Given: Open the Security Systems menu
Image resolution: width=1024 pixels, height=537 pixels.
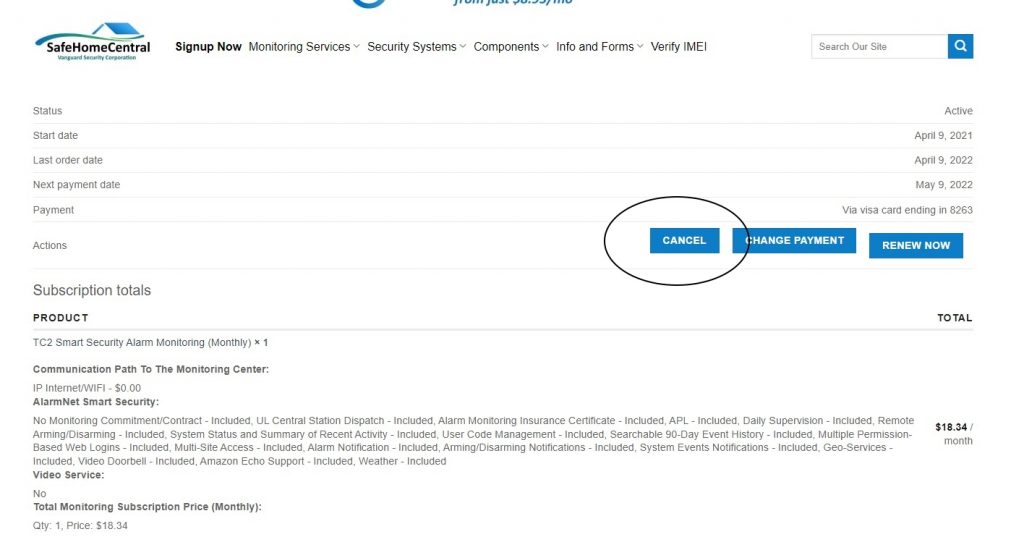Looking at the screenshot, I should pyautogui.click(x=411, y=47).
